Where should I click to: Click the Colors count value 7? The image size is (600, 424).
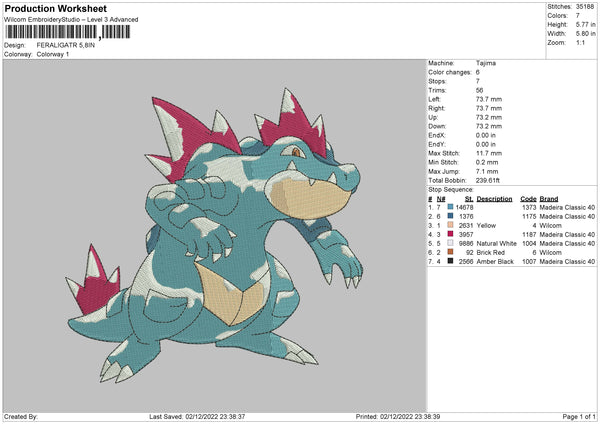coord(577,16)
